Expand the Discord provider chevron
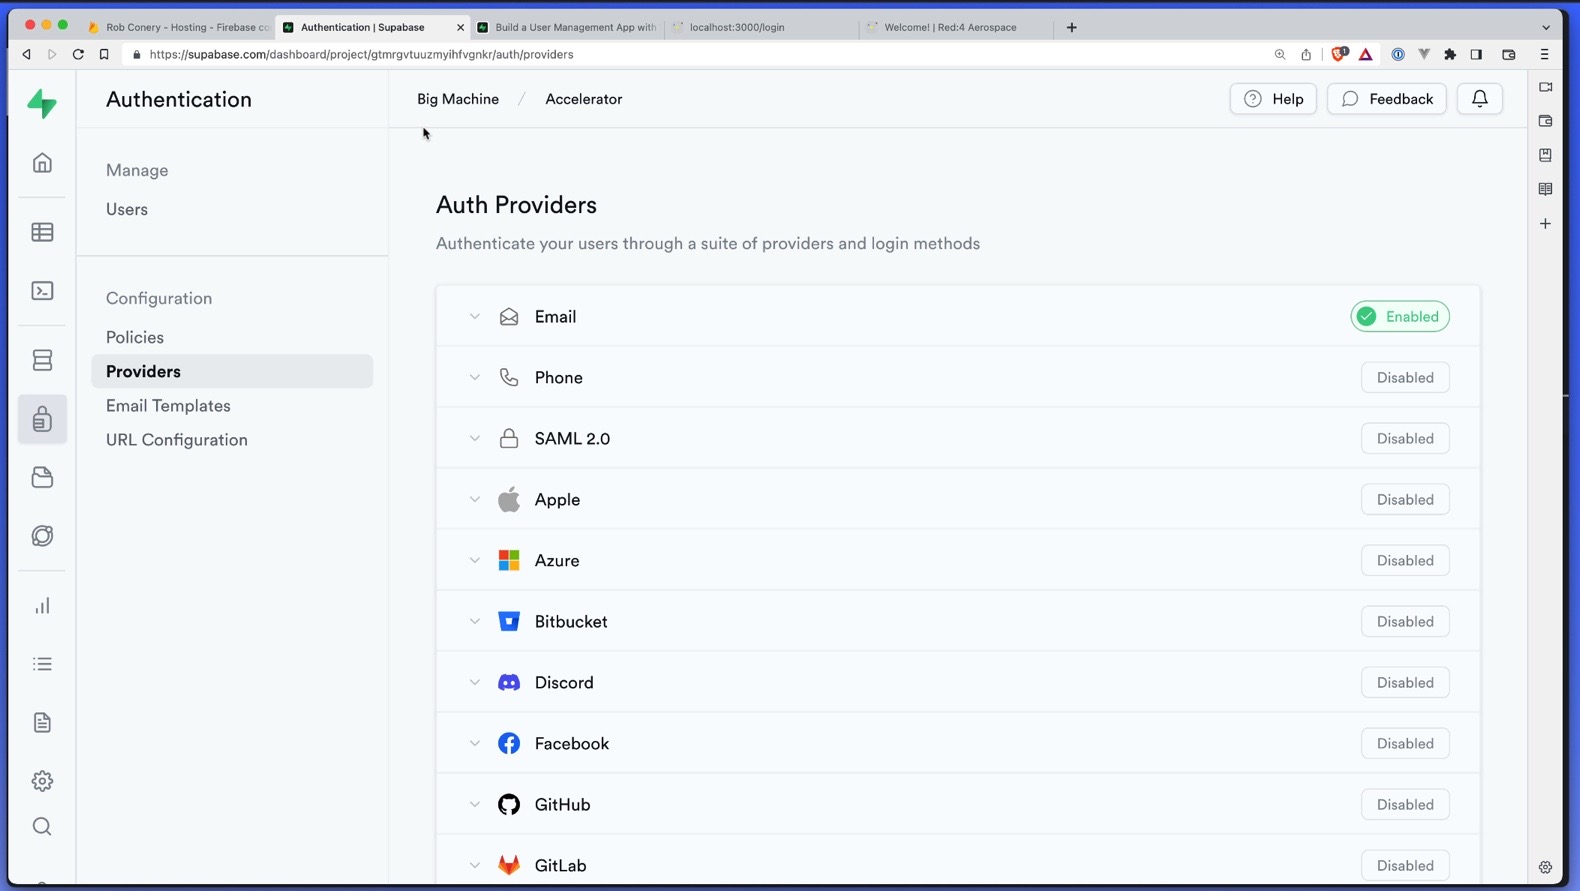This screenshot has height=891, width=1580. [475, 683]
